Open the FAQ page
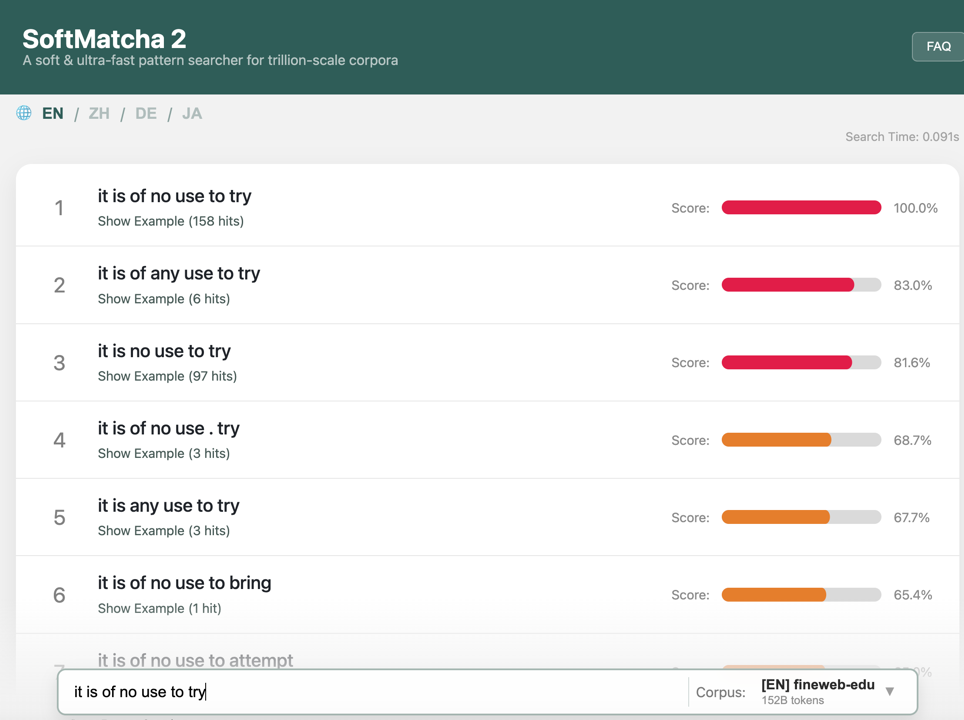This screenshot has height=720, width=964. point(938,47)
